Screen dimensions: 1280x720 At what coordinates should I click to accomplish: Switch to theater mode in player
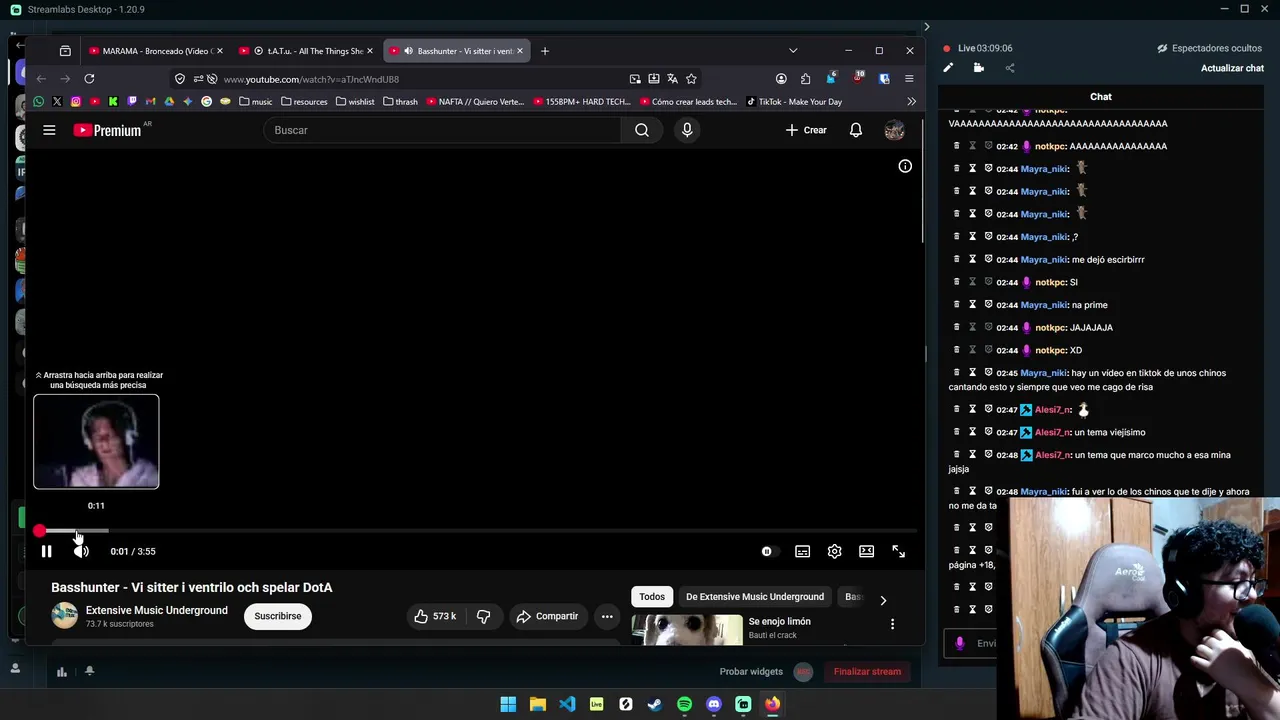[x=866, y=551]
